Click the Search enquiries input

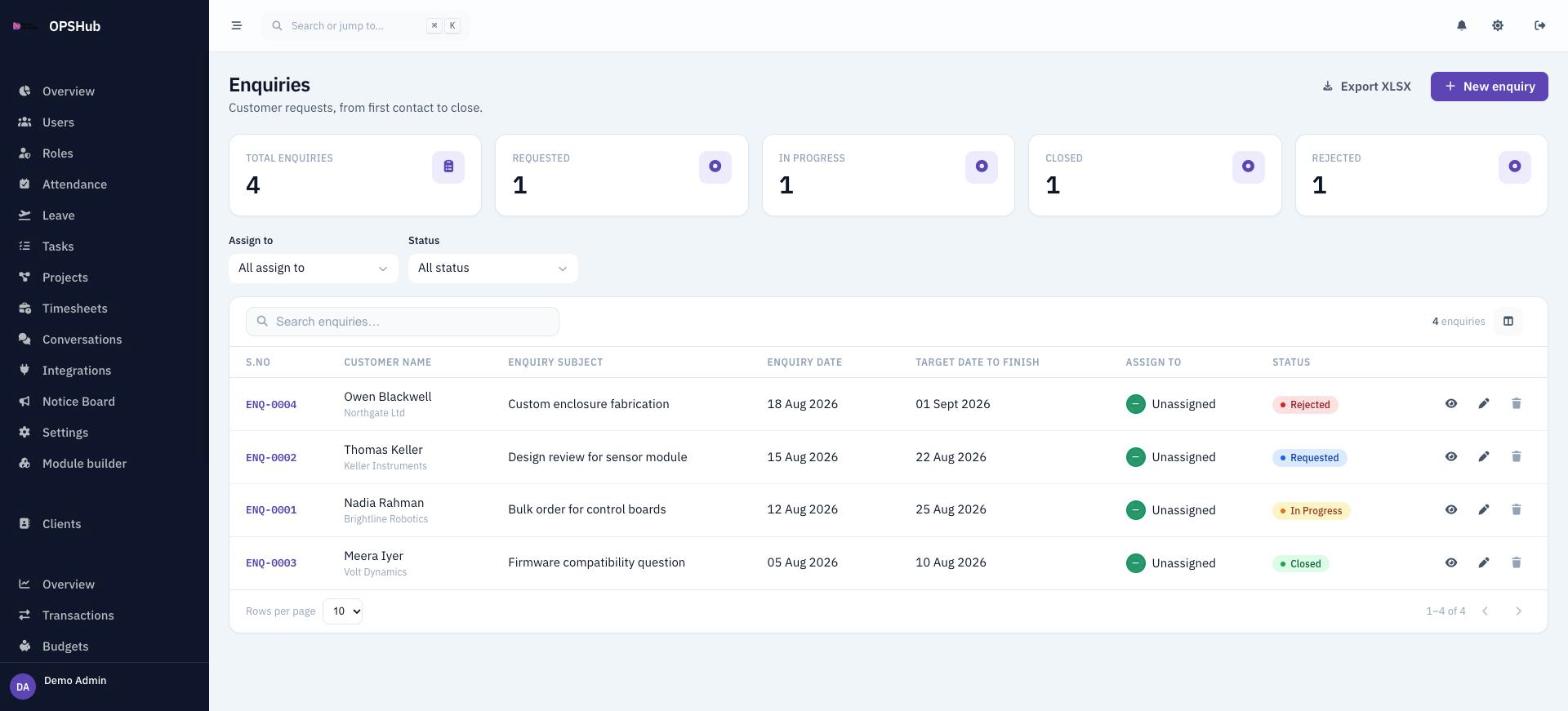tap(402, 321)
